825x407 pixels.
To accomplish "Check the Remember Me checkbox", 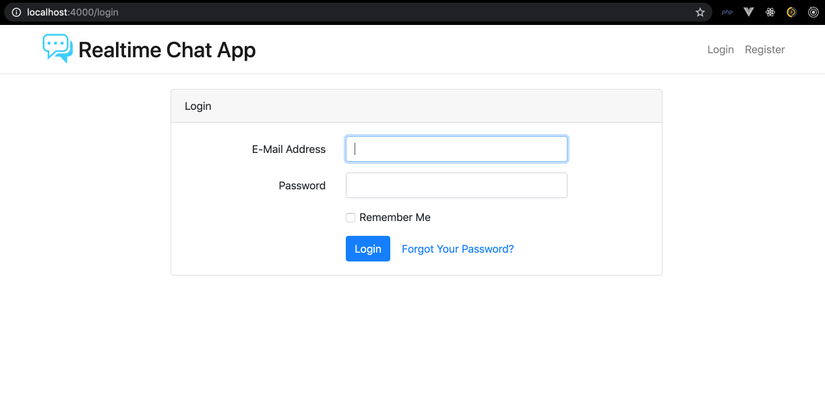I will 350,218.
